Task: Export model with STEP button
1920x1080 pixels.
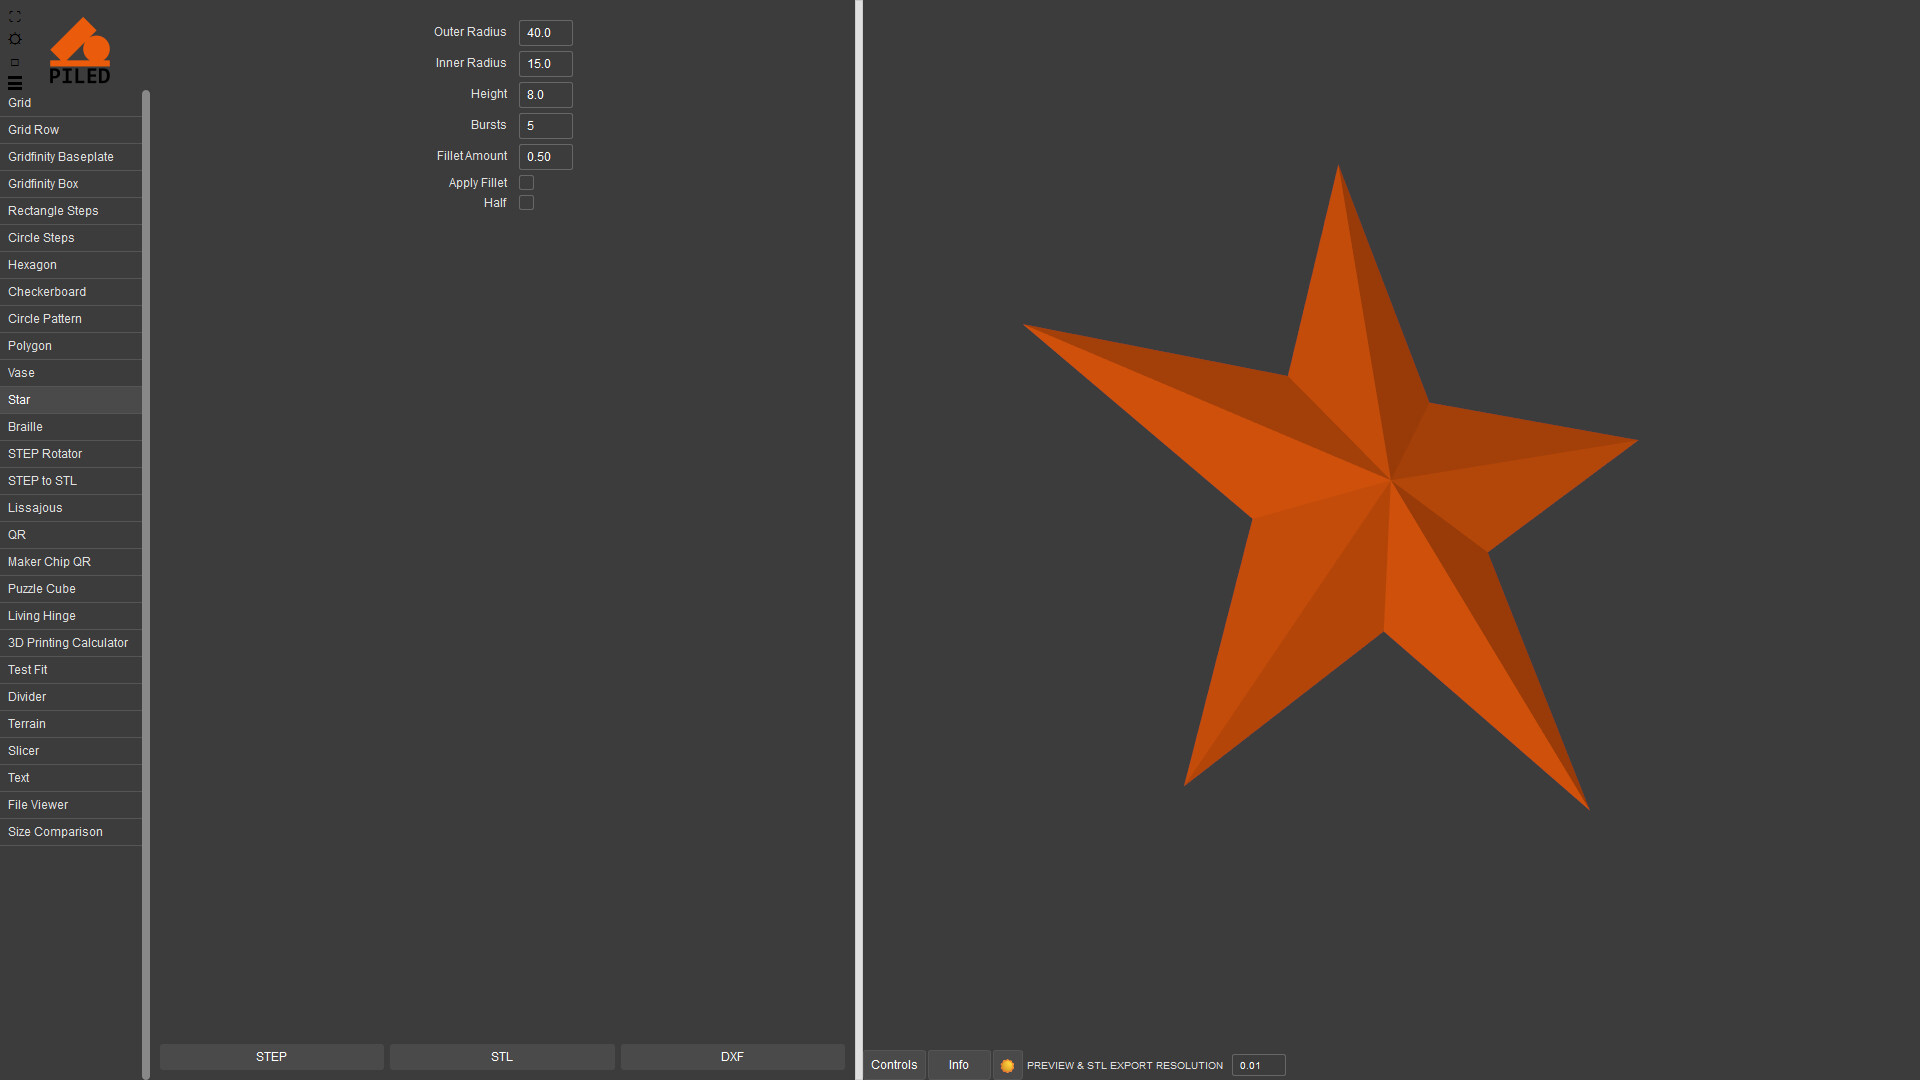Action: click(271, 1057)
